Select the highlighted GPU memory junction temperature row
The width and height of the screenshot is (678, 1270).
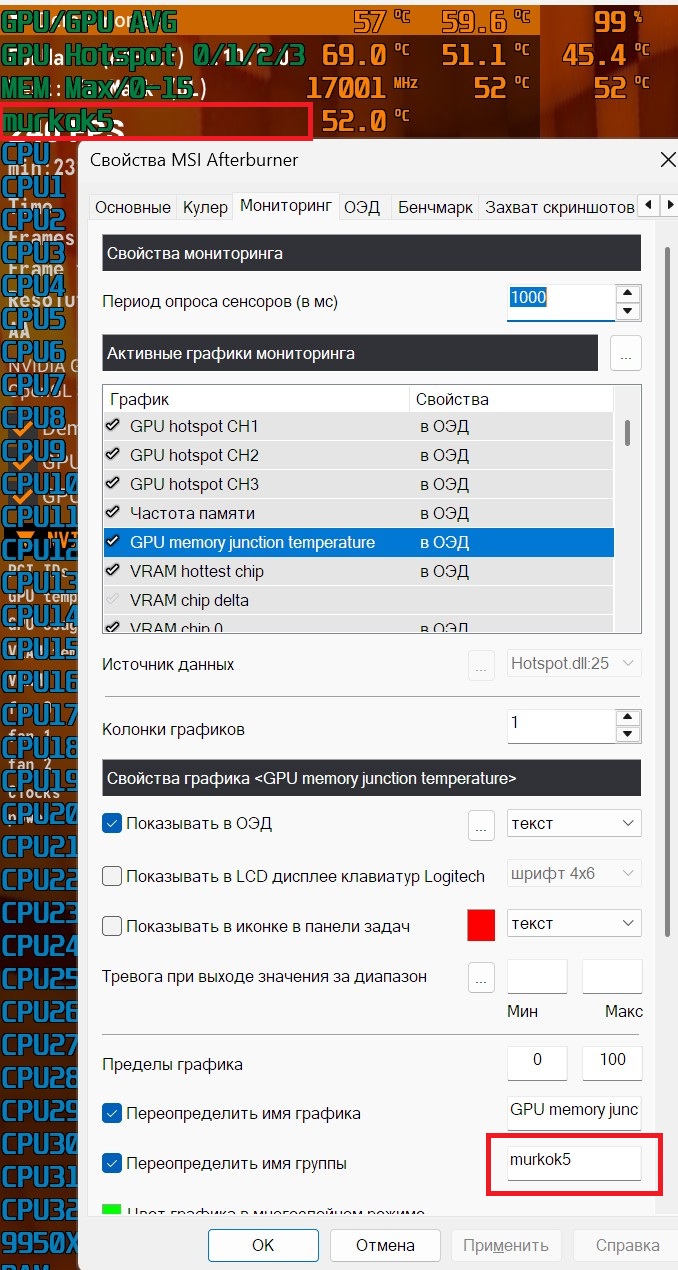tap(358, 542)
